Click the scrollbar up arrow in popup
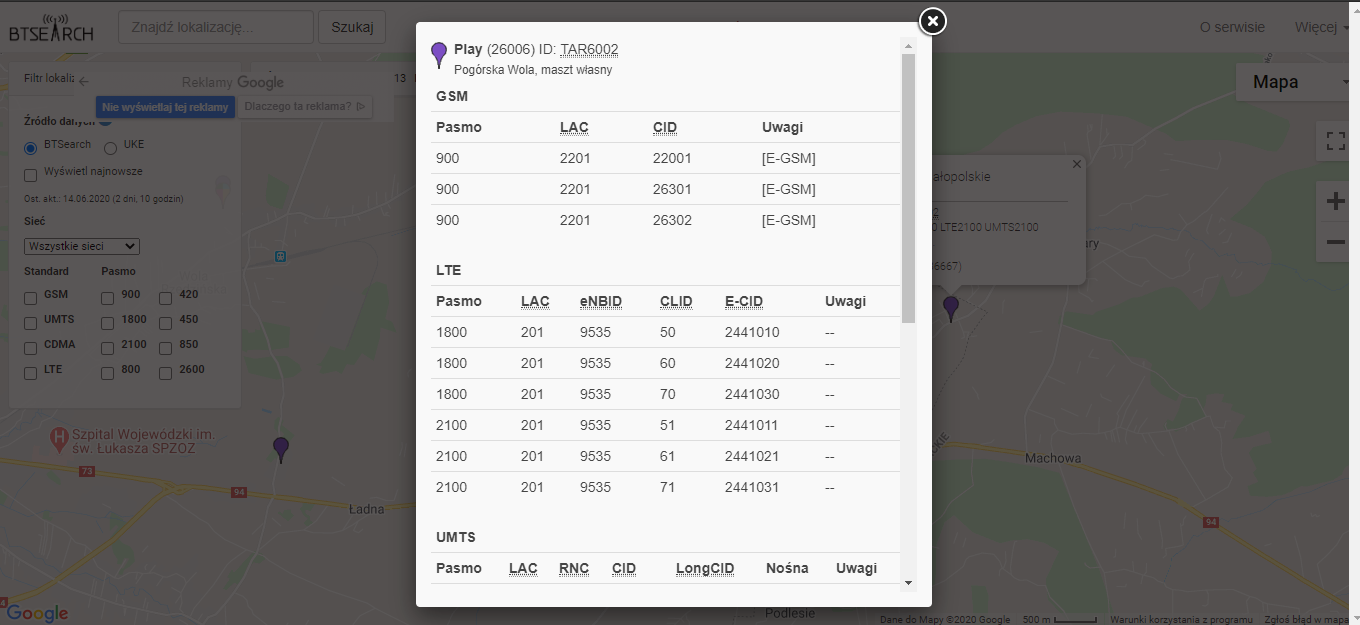 [x=908, y=46]
